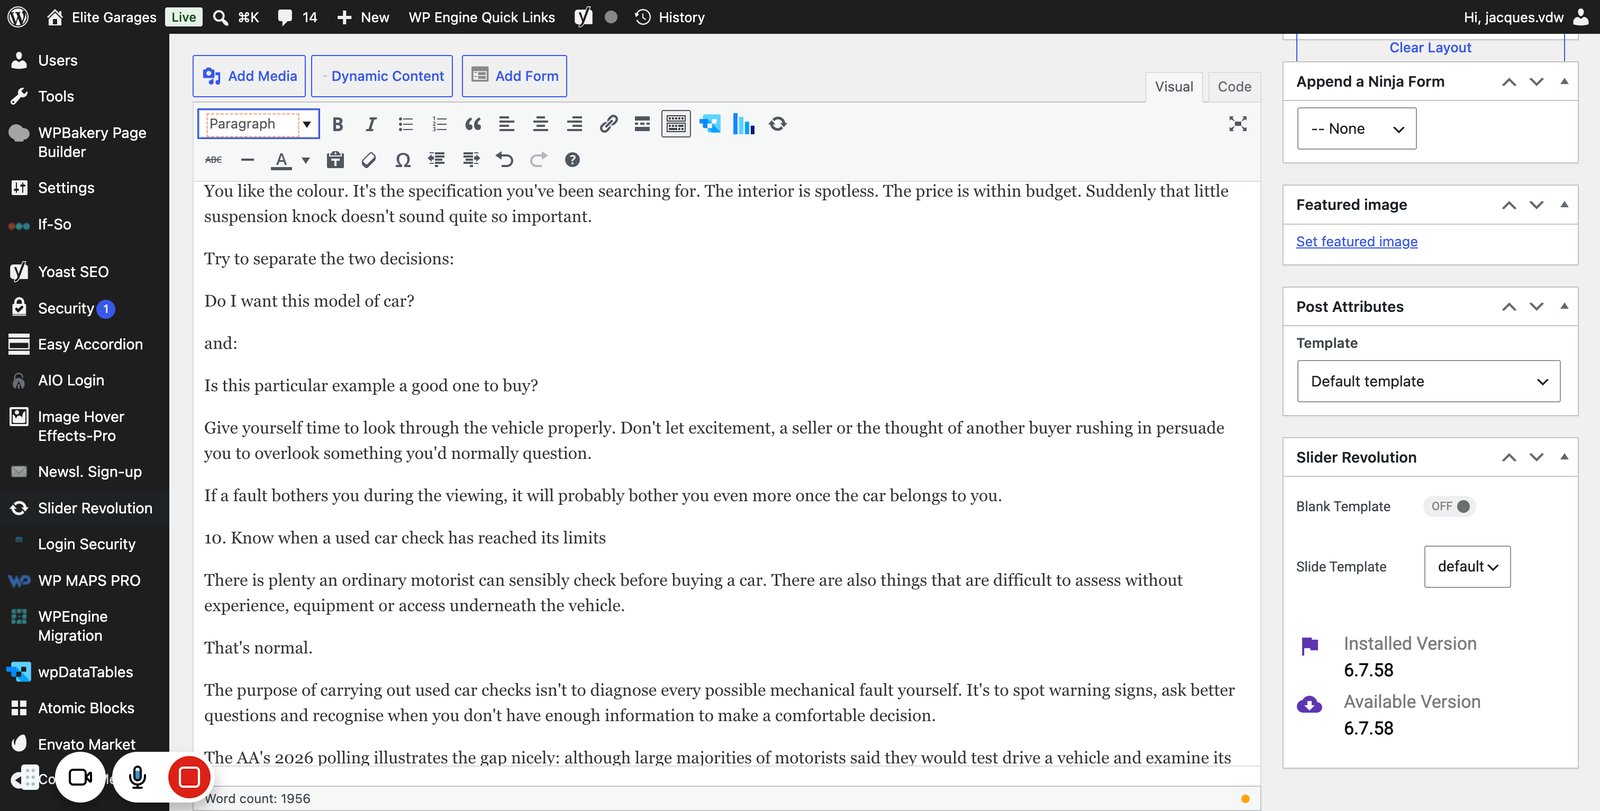
Task: Click the Slider Revolution toolbar icon
Action: pyautogui.click(x=777, y=124)
